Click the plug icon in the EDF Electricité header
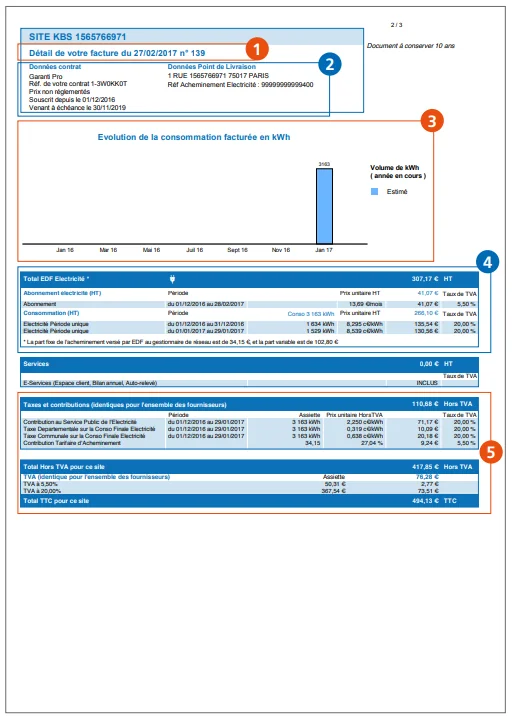 (172, 279)
